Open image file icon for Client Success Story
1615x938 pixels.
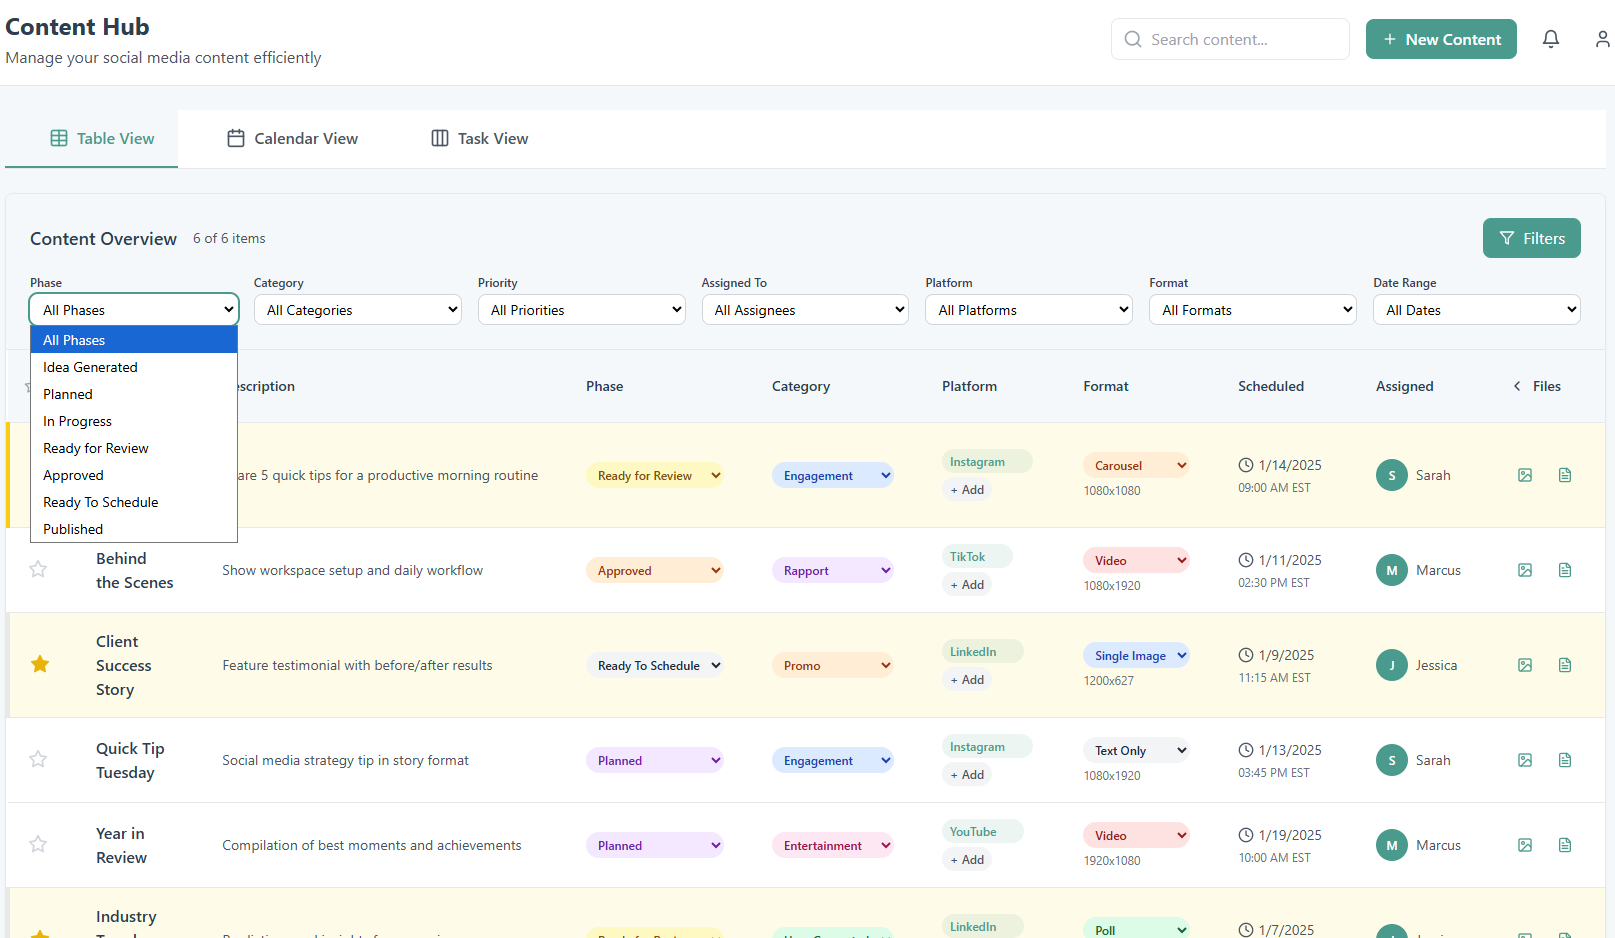(x=1525, y=665)
